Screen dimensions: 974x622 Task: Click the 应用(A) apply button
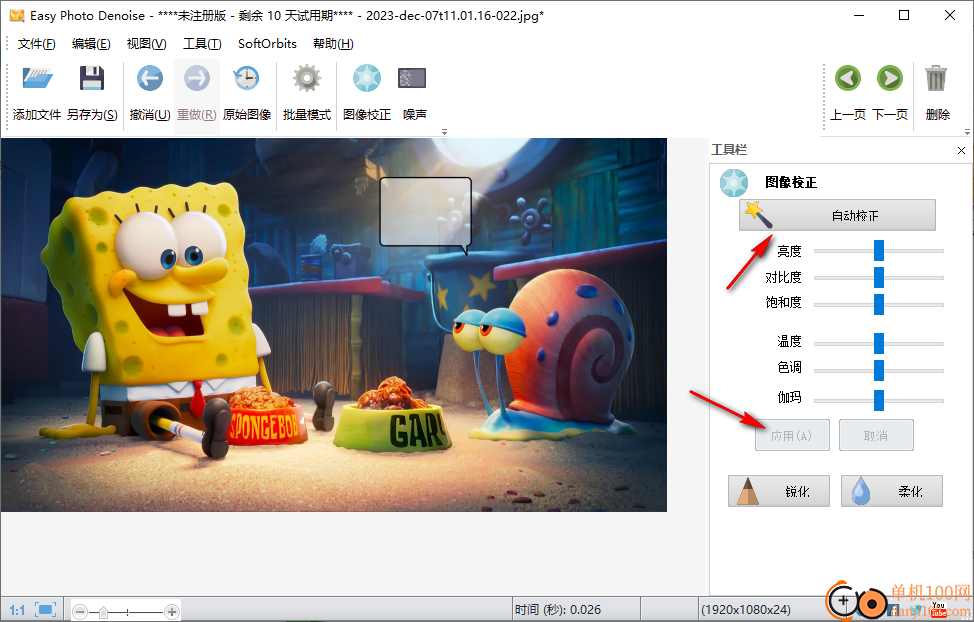pos(792,435)
